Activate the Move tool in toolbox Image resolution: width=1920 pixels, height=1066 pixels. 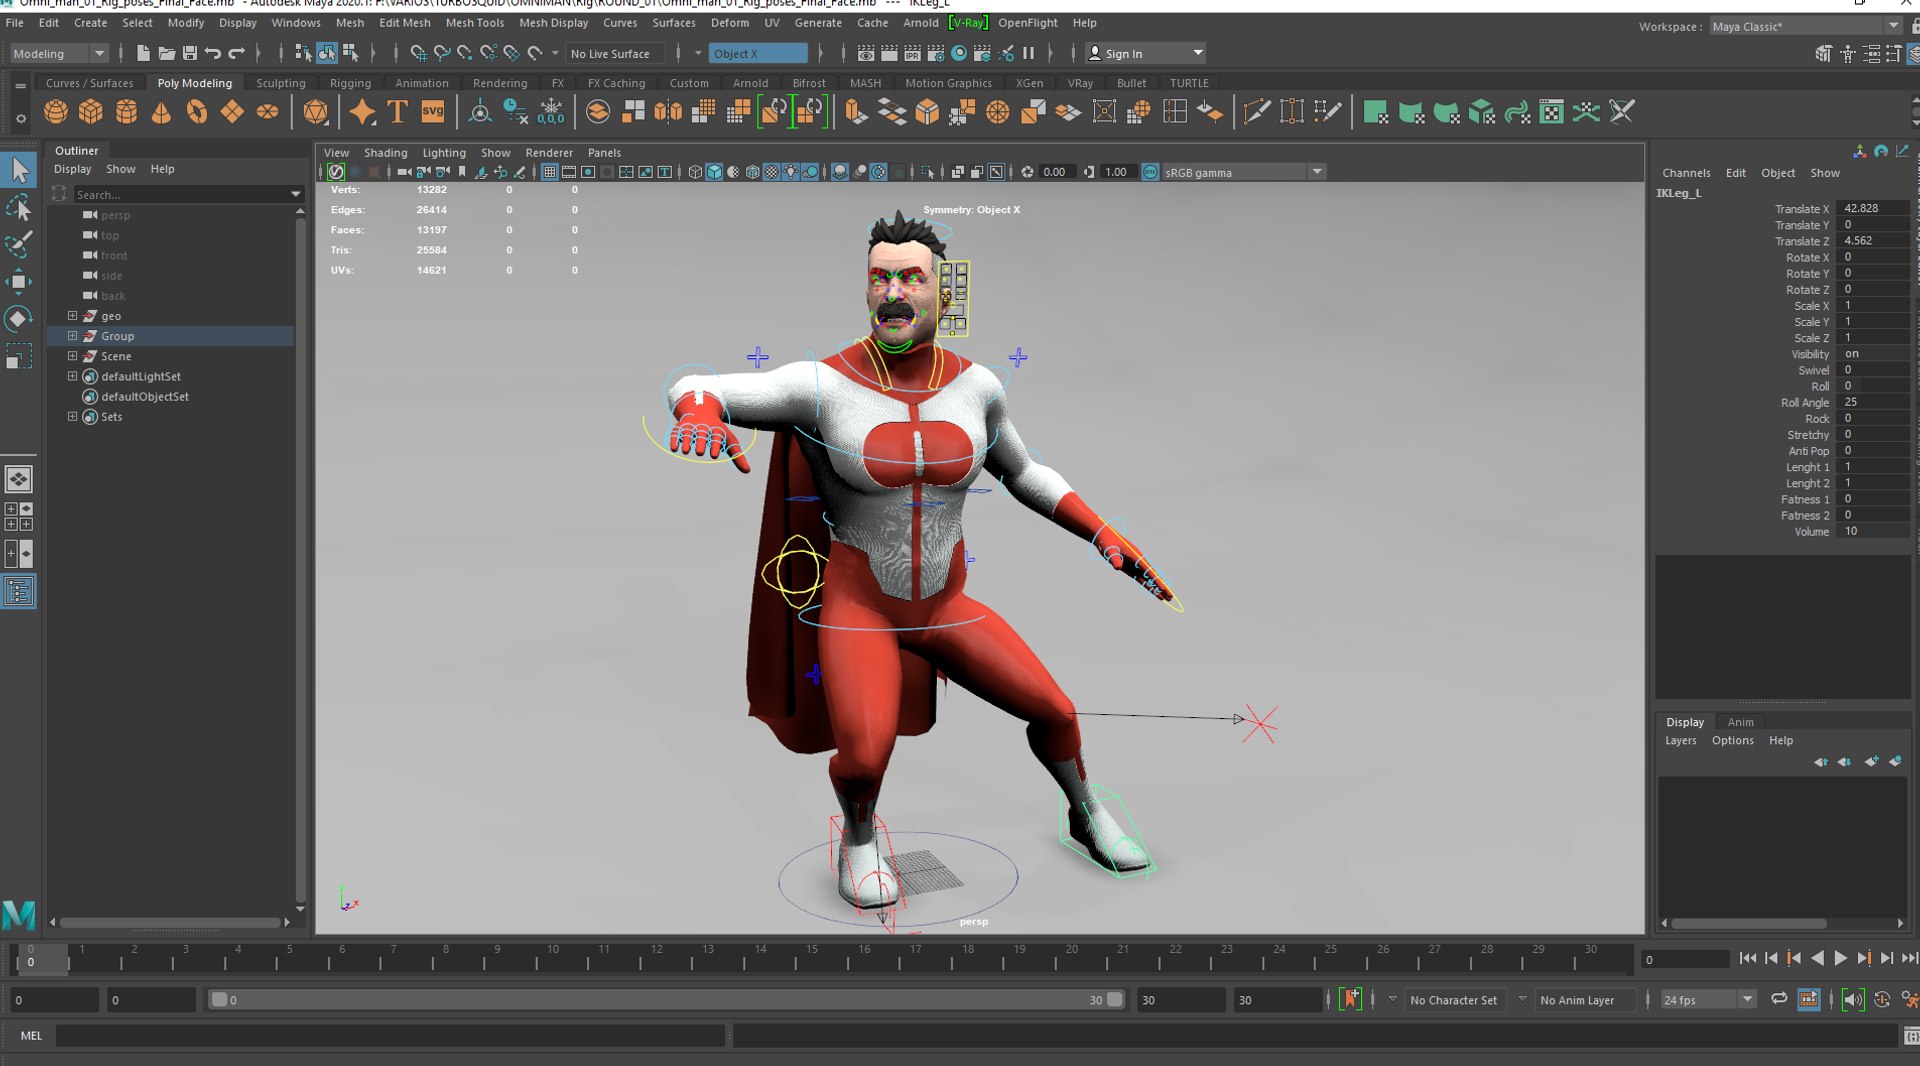click(x=19, y=282)
